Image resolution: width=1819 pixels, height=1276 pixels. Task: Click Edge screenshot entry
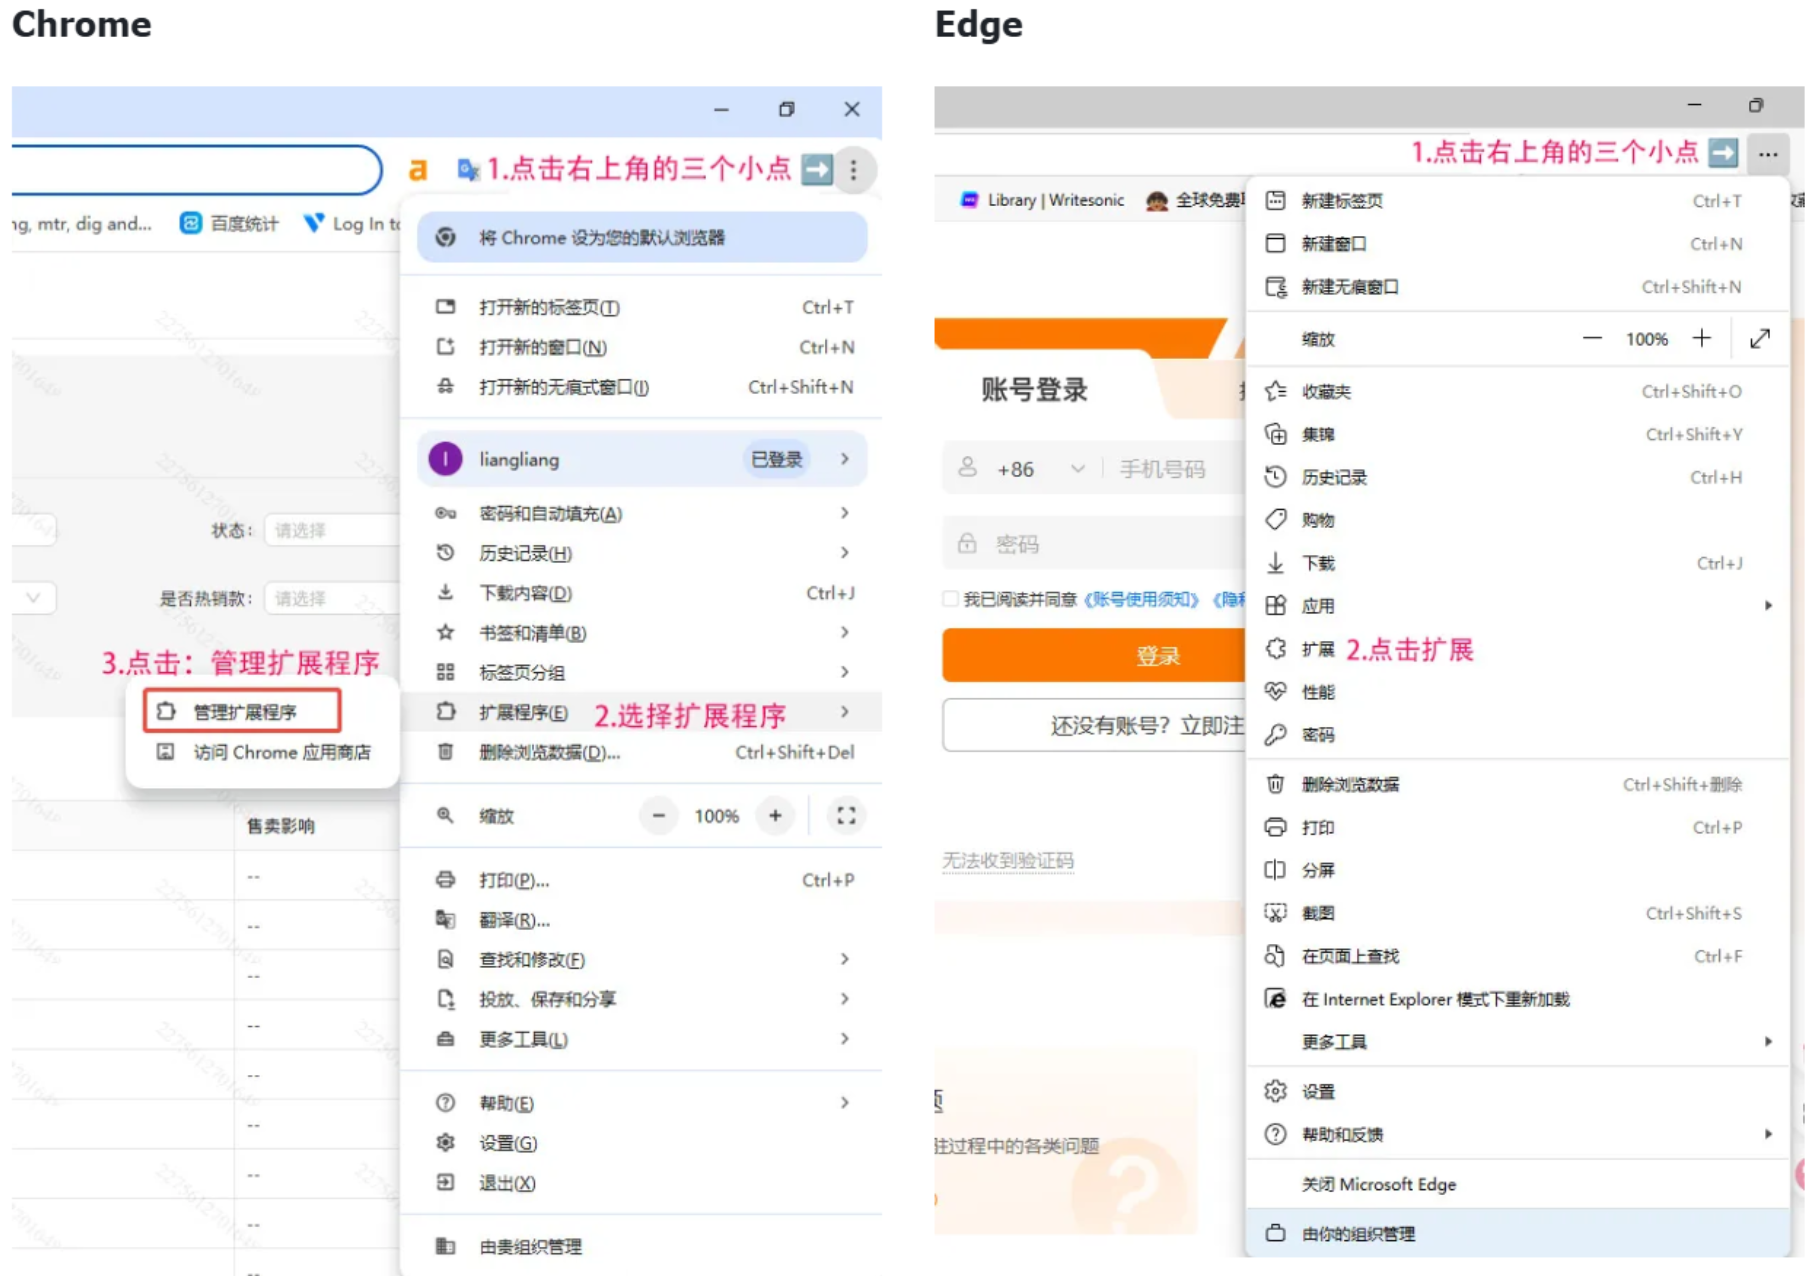(1517, 913)
